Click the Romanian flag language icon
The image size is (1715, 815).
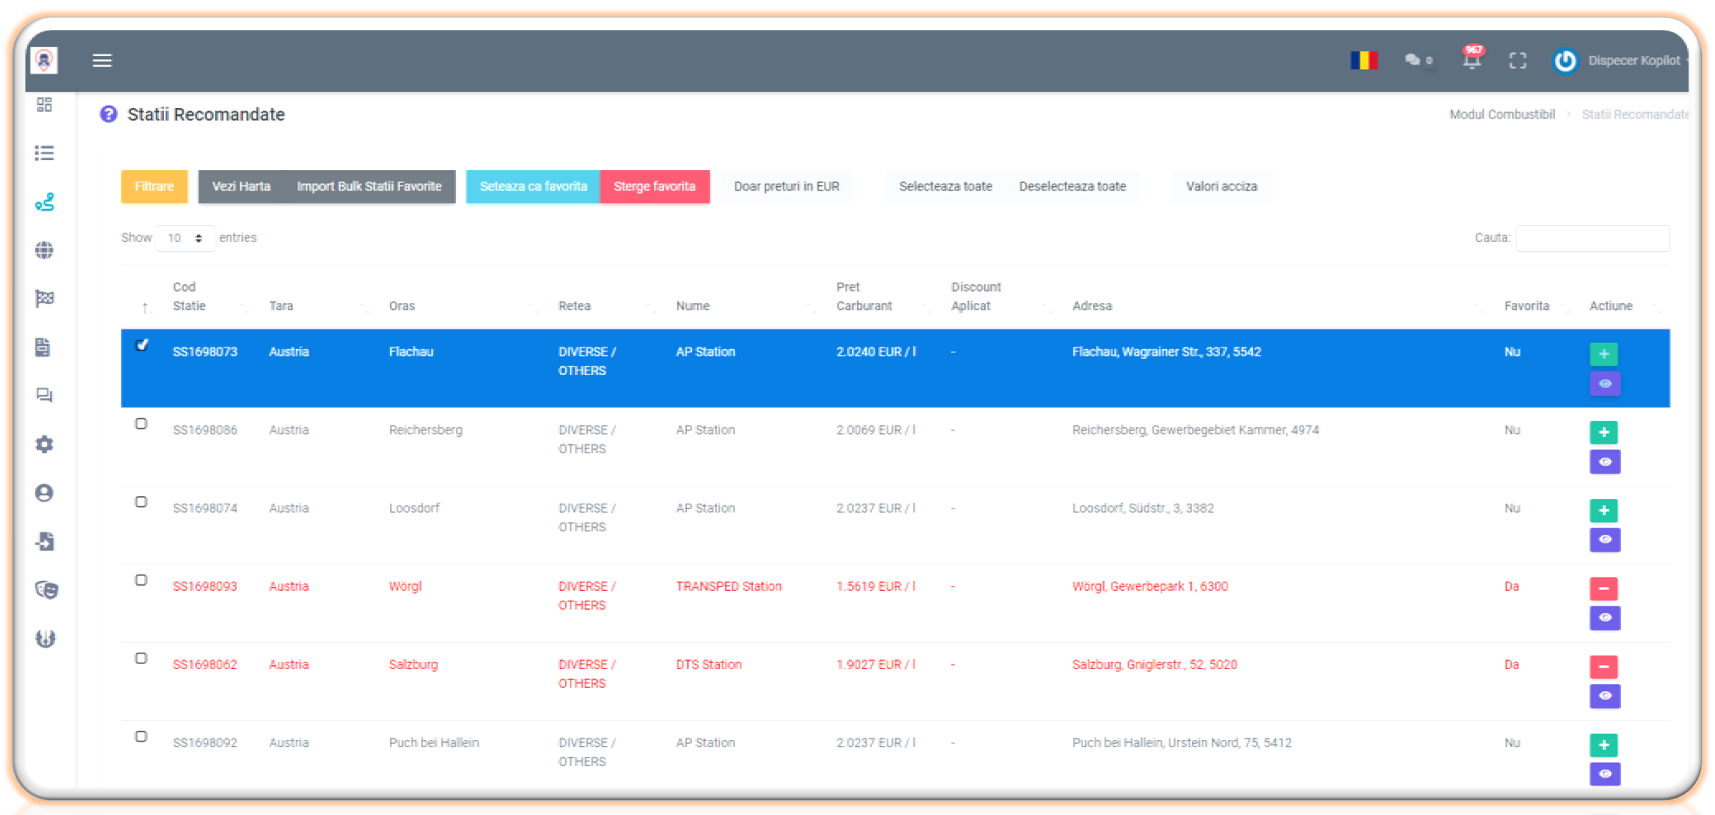pyautogui.click(x=1363, y=60)
